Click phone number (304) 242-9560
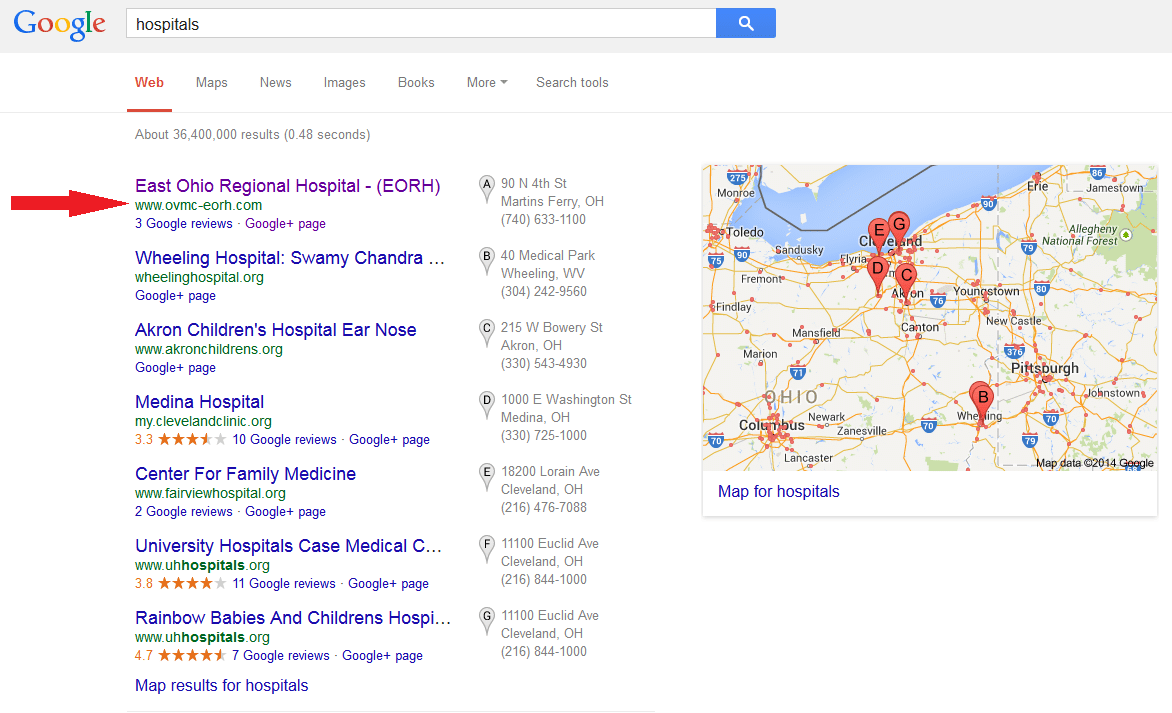The width and height of the screenshot is (1172, 713). pos(543,291)
